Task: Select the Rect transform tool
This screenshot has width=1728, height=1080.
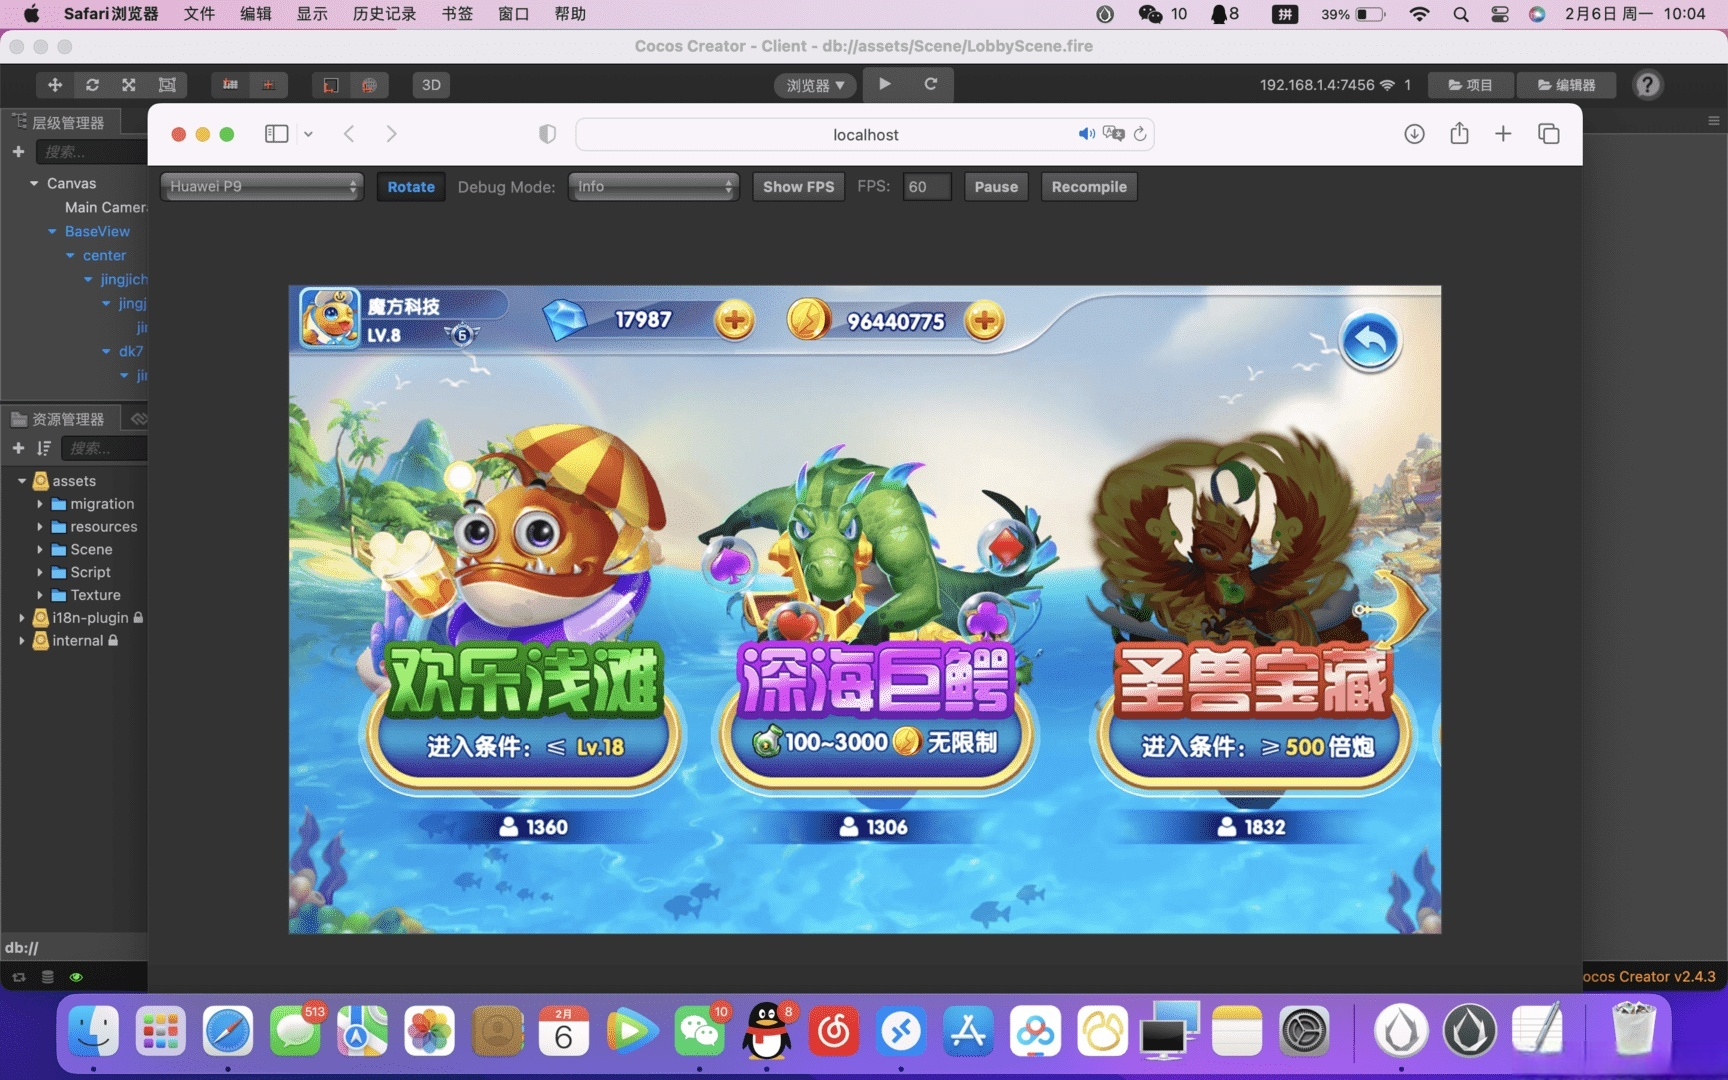Action: pos(167,85)
